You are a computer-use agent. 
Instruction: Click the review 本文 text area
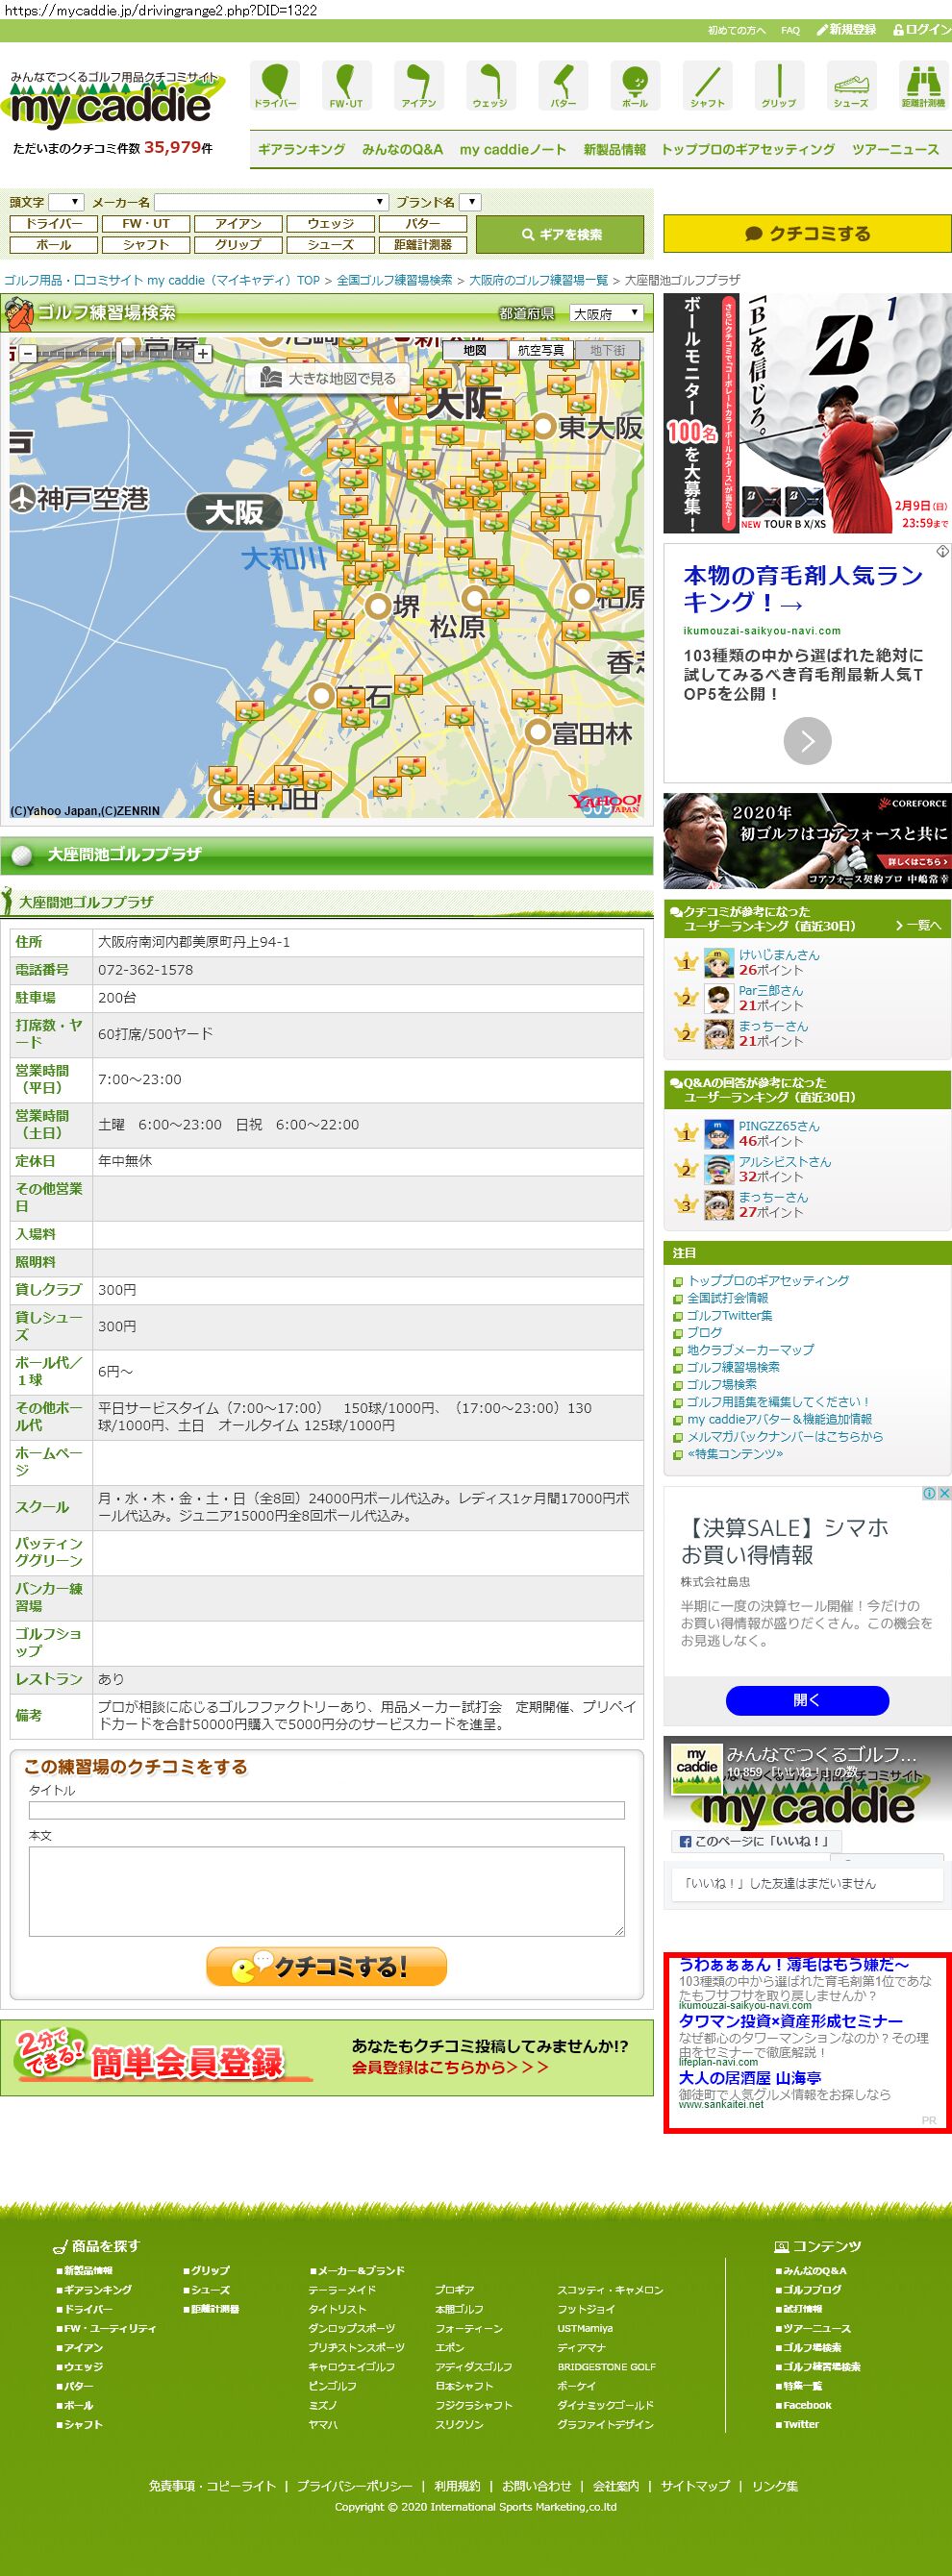326,1890
